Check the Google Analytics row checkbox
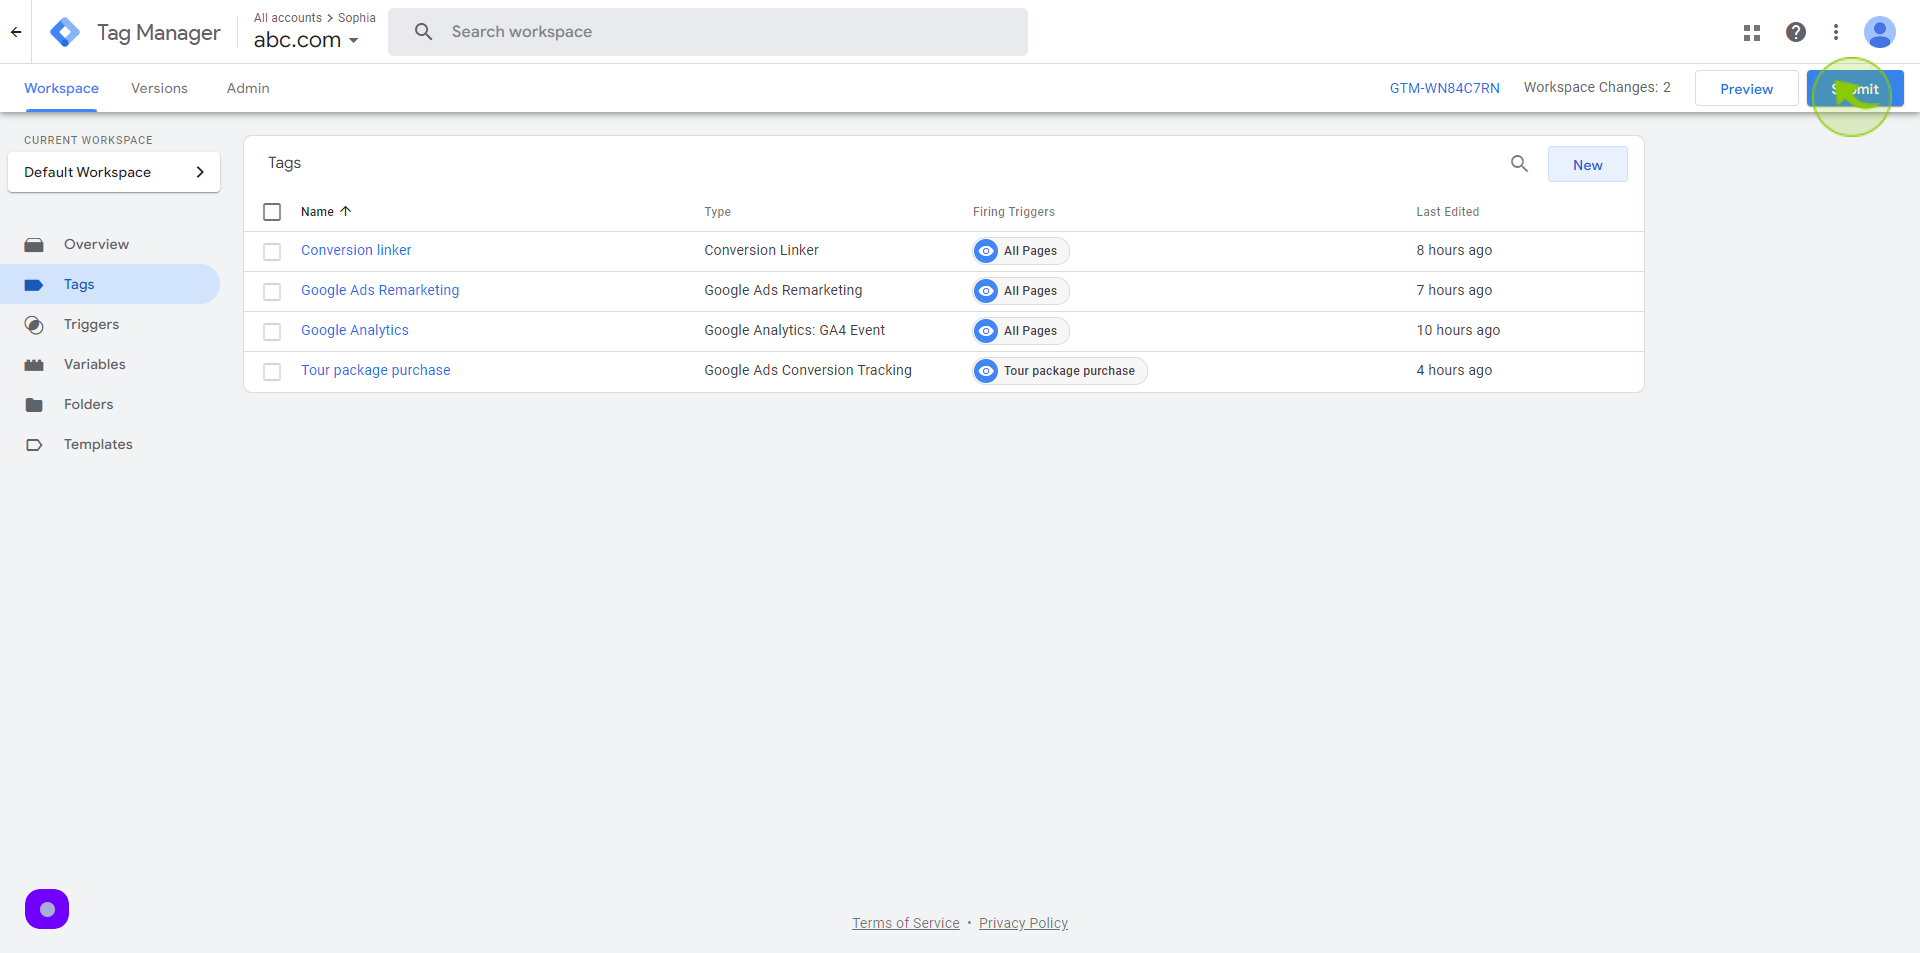This screenshot has width=1920, height=953. pos(272,331)
